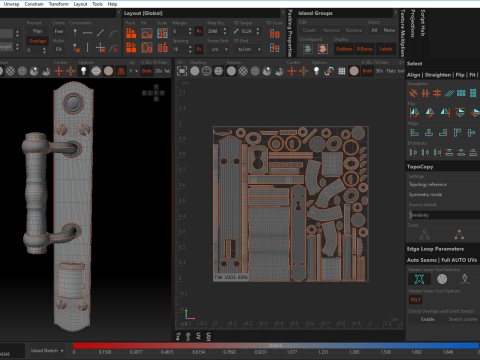This screenshot has width=480, height=360.
Task: Open the Constrain menu
Action: tap(34, 4)
